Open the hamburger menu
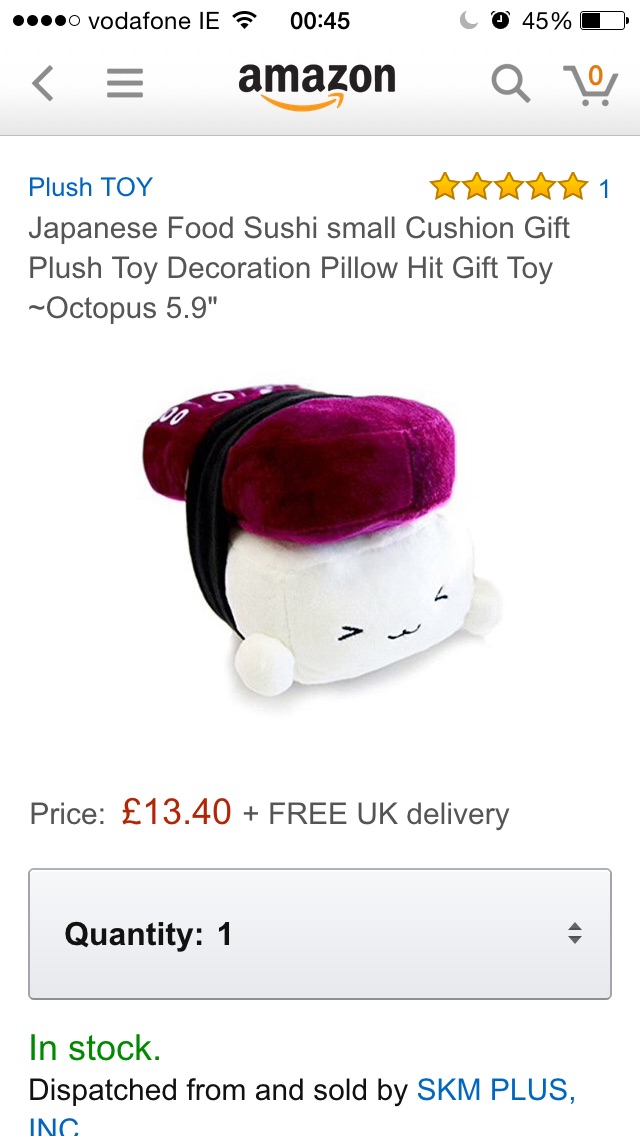This screenshot has width=640, height=1136. (x=125, y=83)
